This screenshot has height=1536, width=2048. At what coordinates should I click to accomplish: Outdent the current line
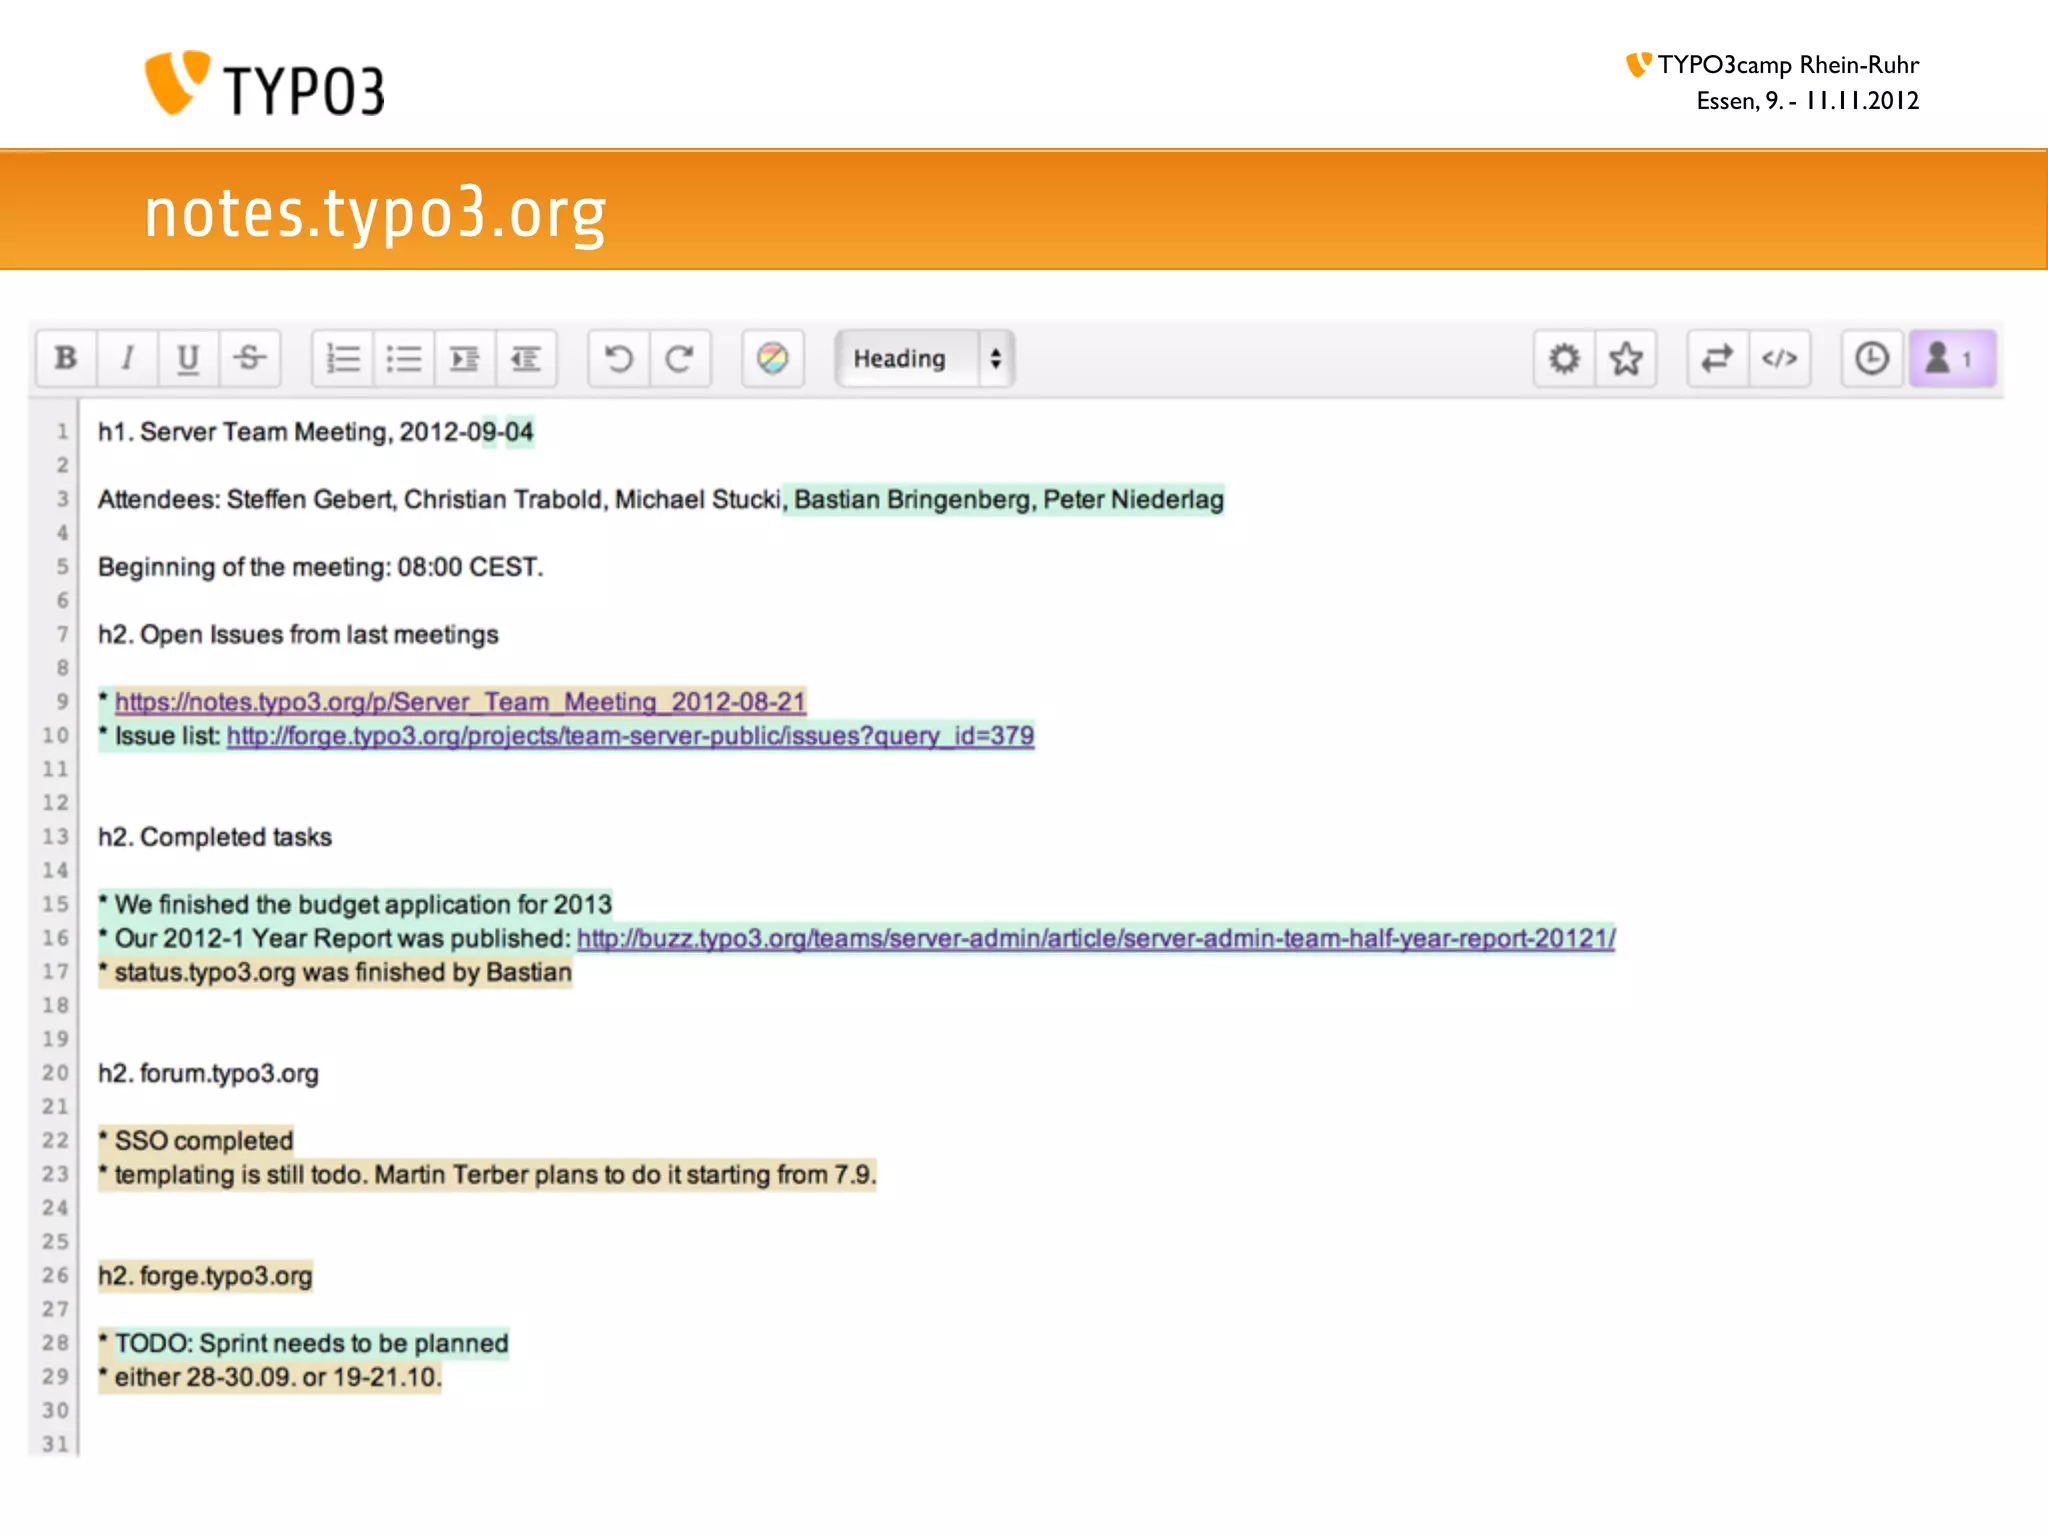[526, 358]
